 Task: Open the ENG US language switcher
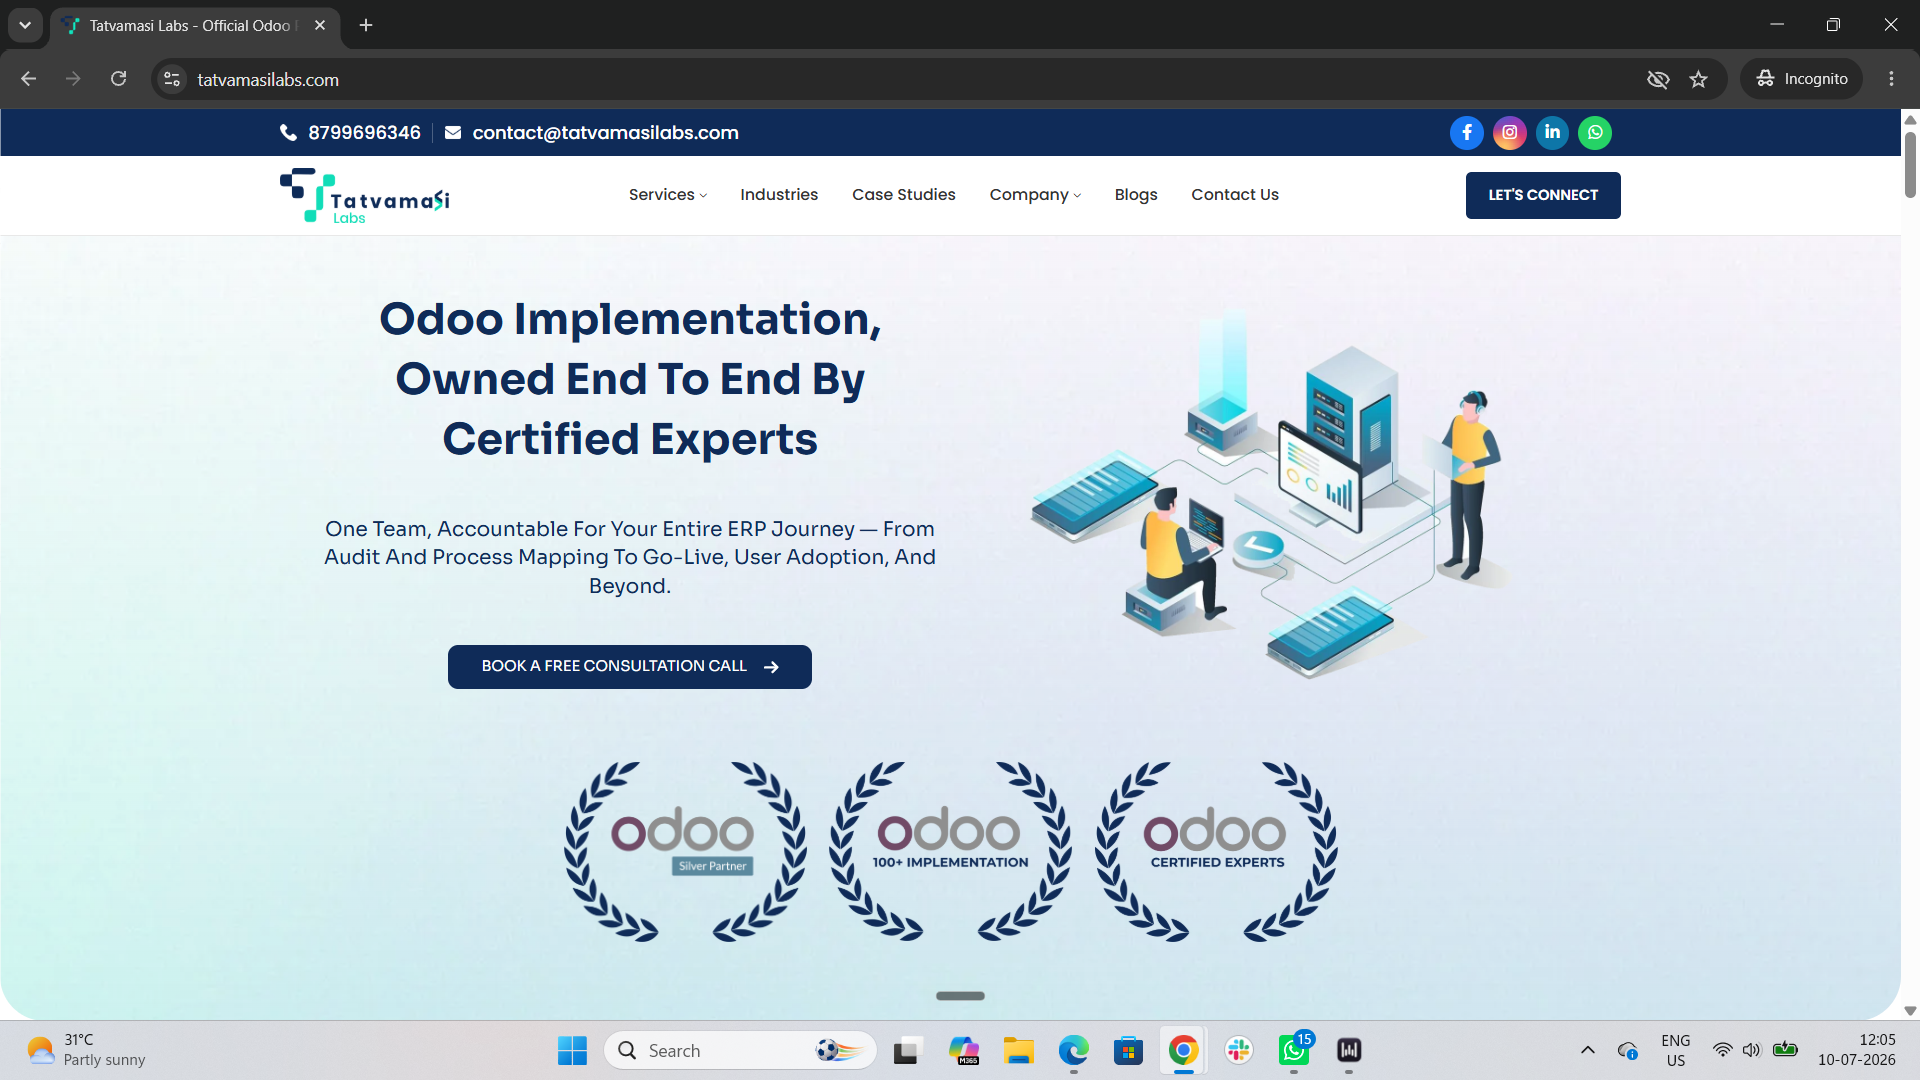1676,1051
